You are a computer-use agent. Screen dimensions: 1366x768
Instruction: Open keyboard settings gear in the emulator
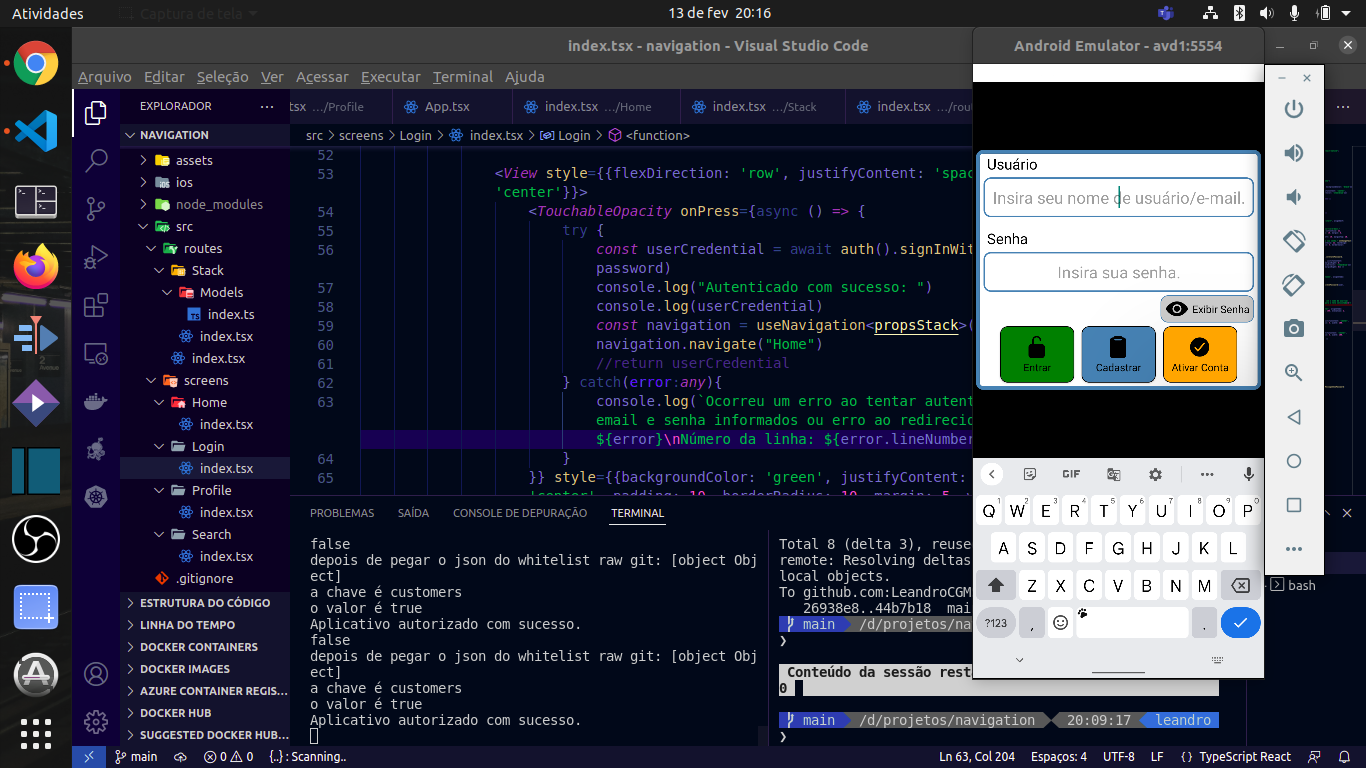(1155, 475)
